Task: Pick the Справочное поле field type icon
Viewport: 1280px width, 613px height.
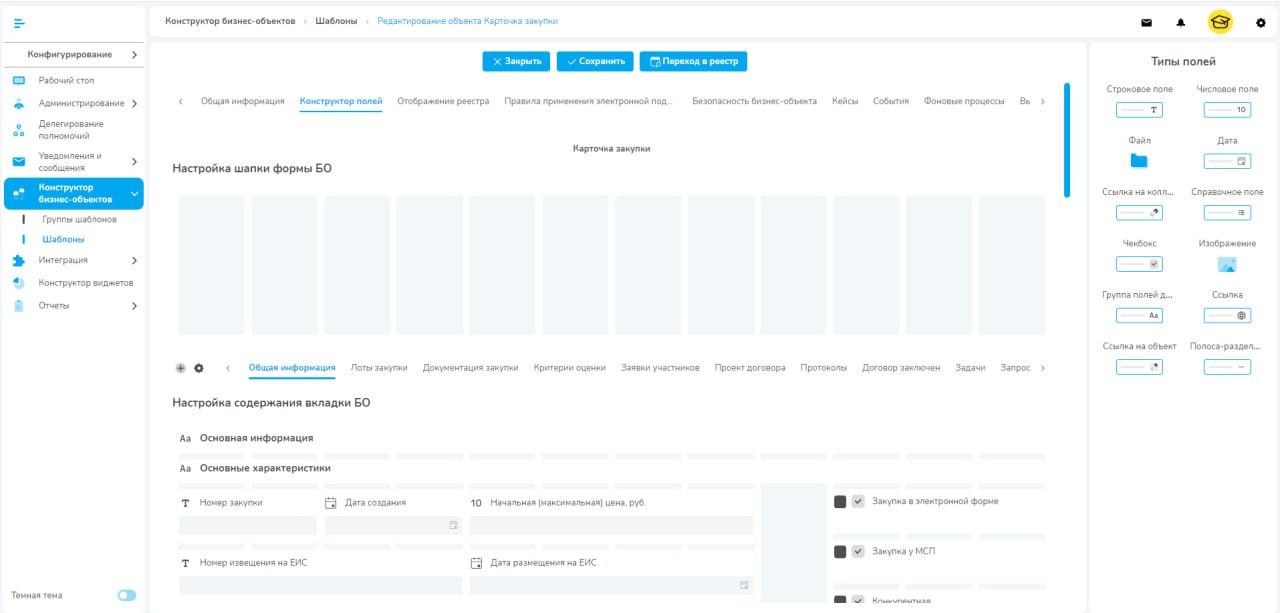Action: (x=1227, y=212)
